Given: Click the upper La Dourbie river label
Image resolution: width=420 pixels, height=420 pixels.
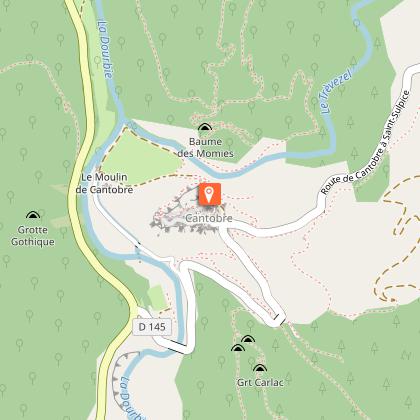Looking at the screenshot, I should click(105, 49).
